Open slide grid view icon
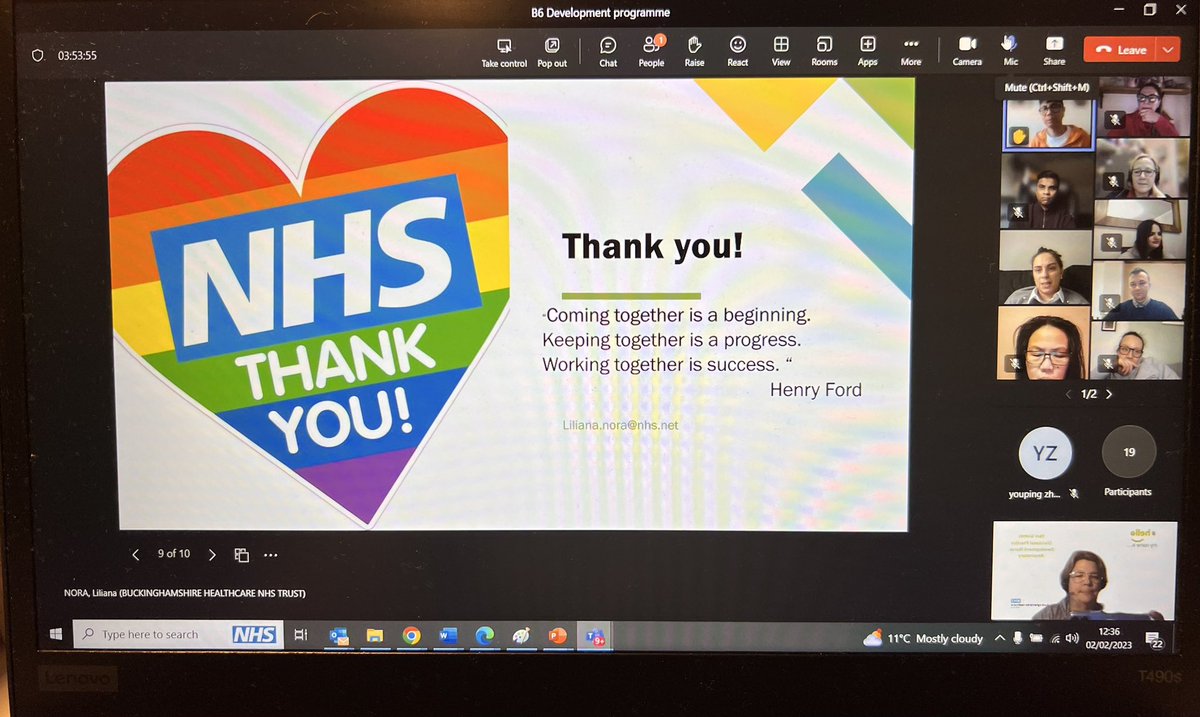This screenshot has height=717, width=1200. click(241, 554)
